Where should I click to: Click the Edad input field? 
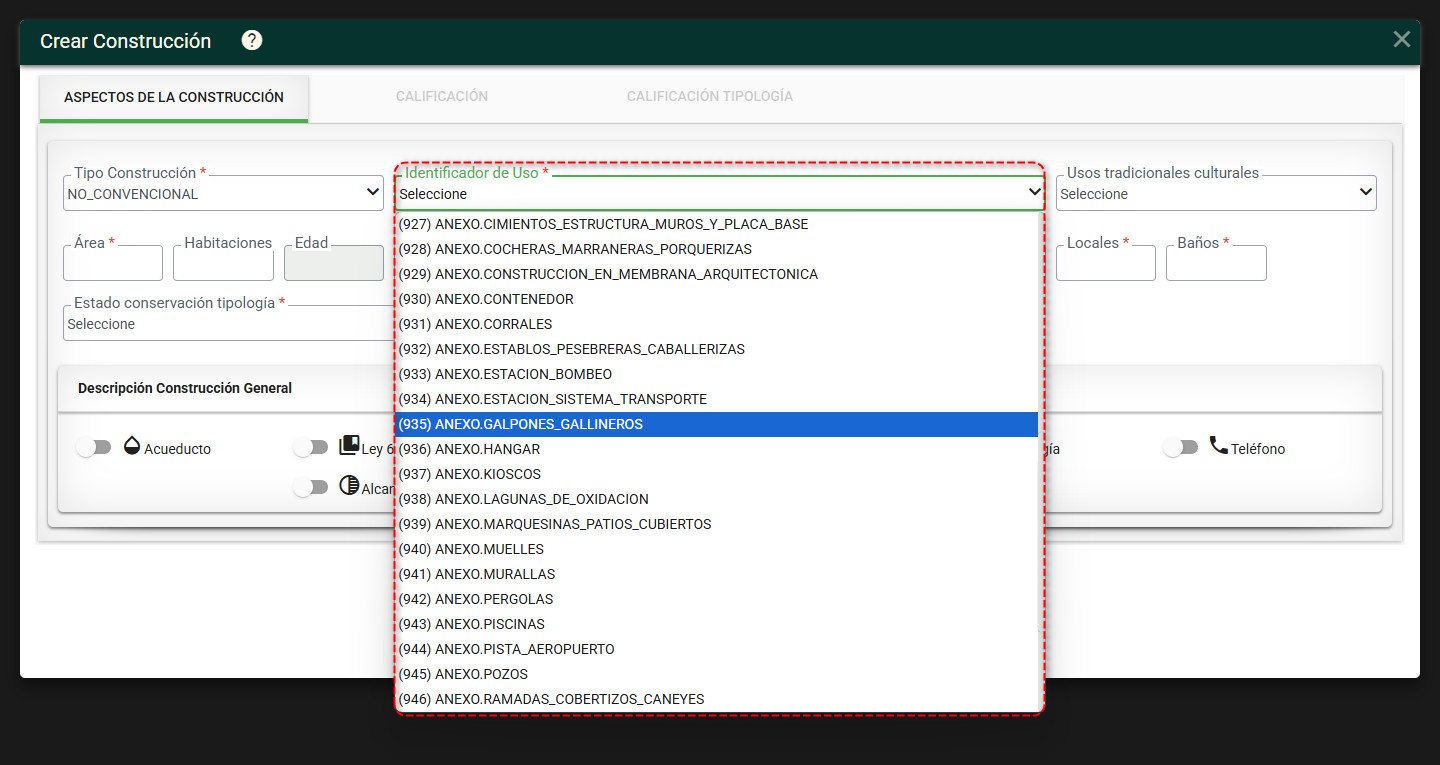[334, 263]
